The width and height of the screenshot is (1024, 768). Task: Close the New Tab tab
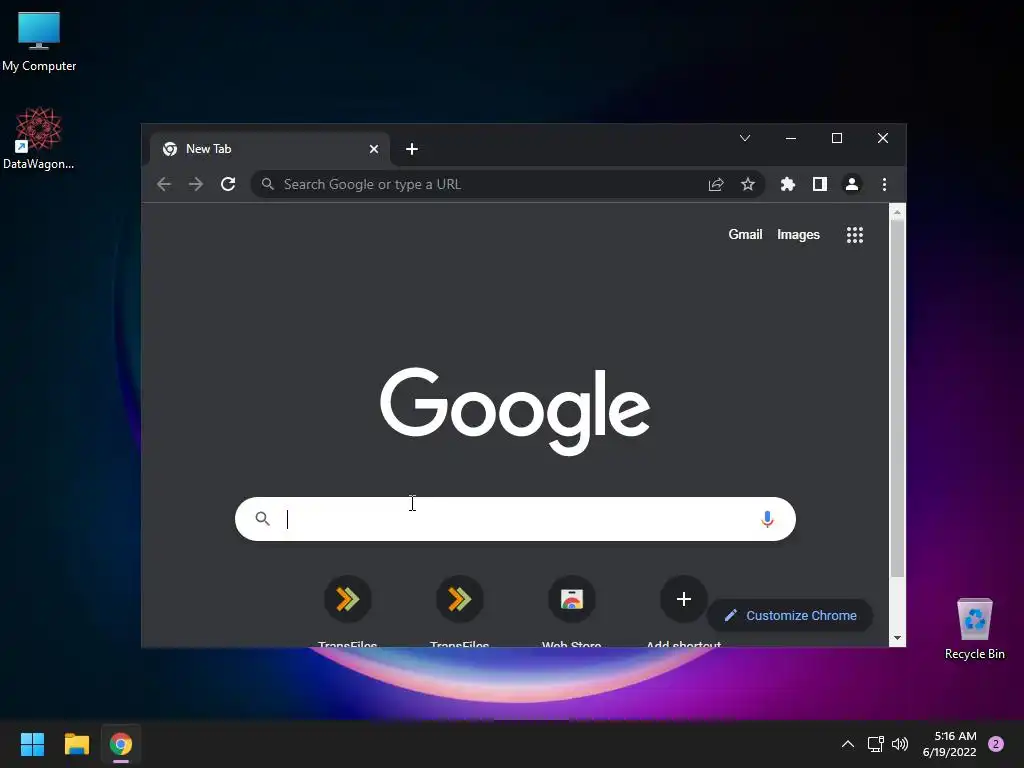point(374,149)
